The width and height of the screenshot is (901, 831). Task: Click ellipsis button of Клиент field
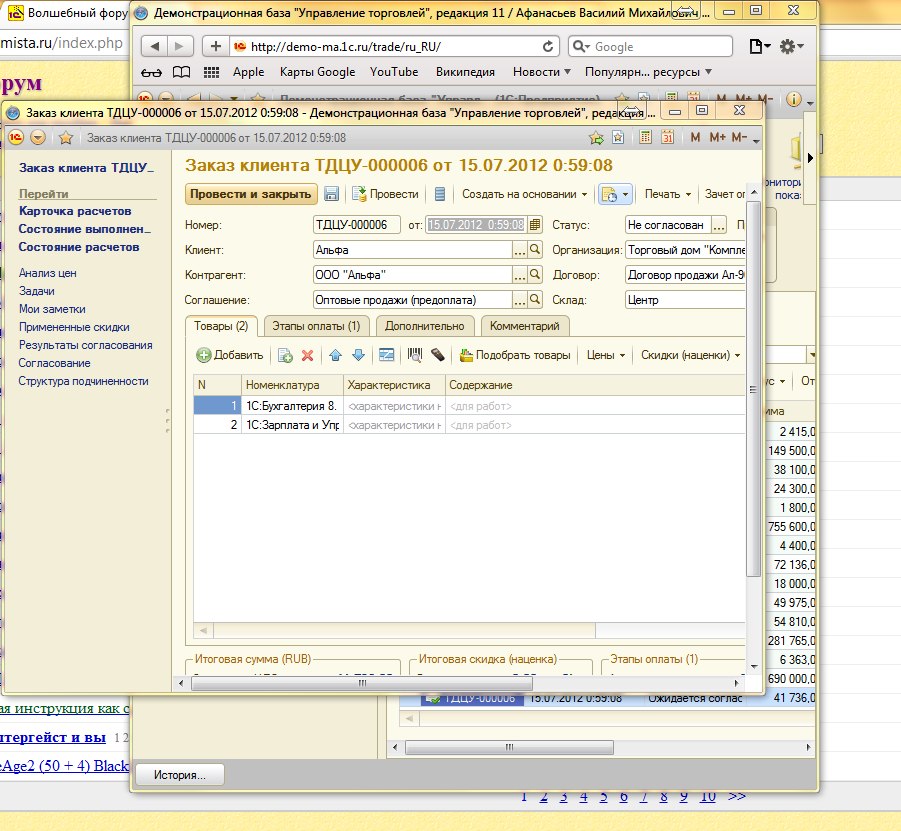pyautogui.click(x=519, y=250)
